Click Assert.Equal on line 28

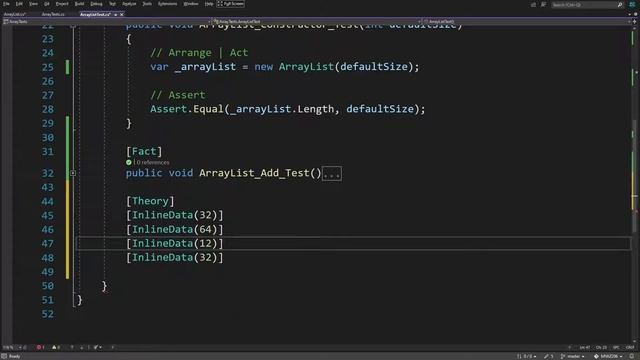coord(187,109)
